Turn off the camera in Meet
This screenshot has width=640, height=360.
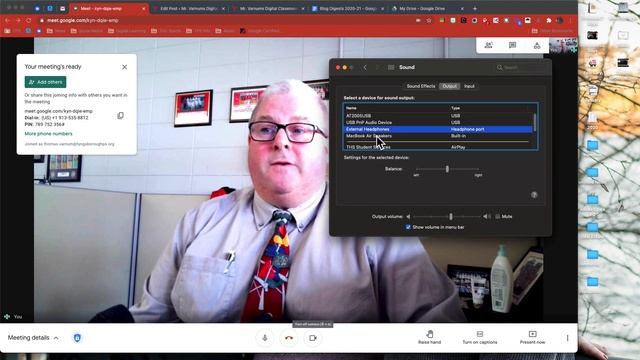[x=313, y=338]
